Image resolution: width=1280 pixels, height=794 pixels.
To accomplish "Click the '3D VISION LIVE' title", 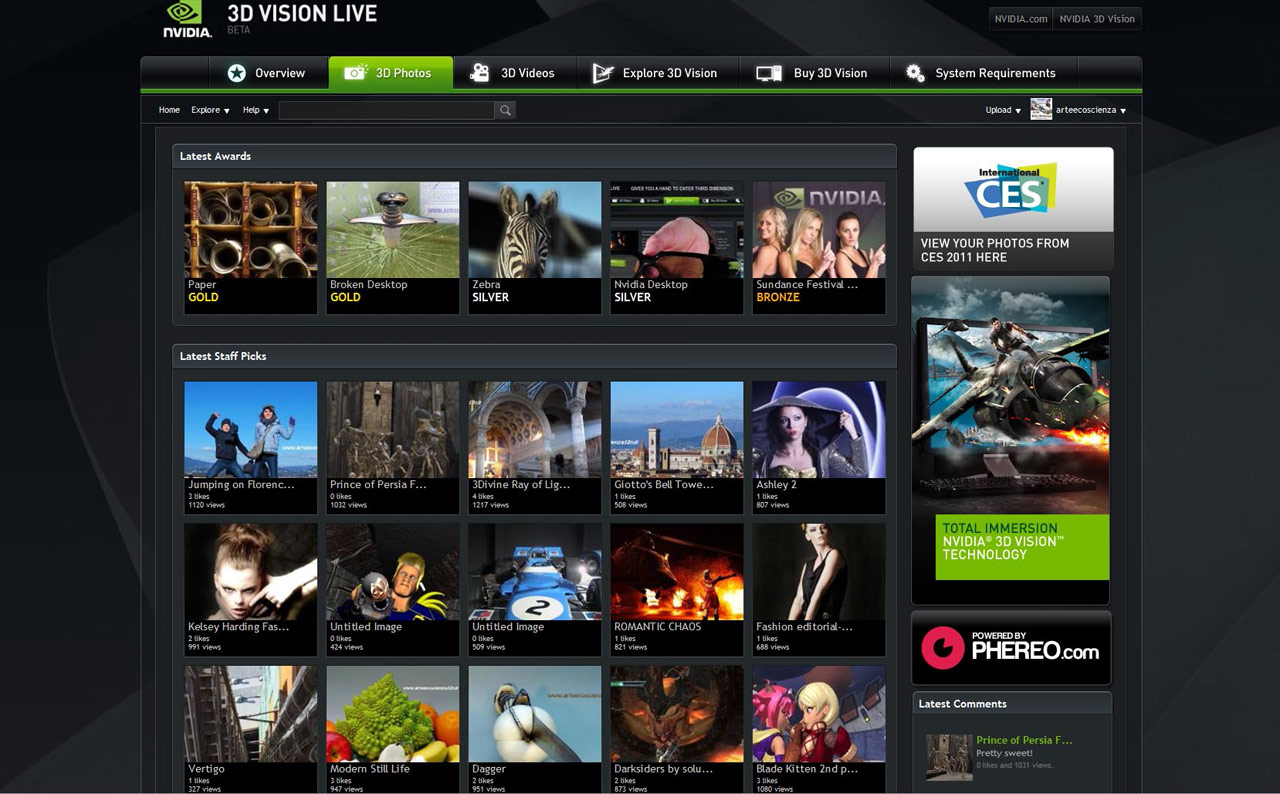I will (302, 14).
